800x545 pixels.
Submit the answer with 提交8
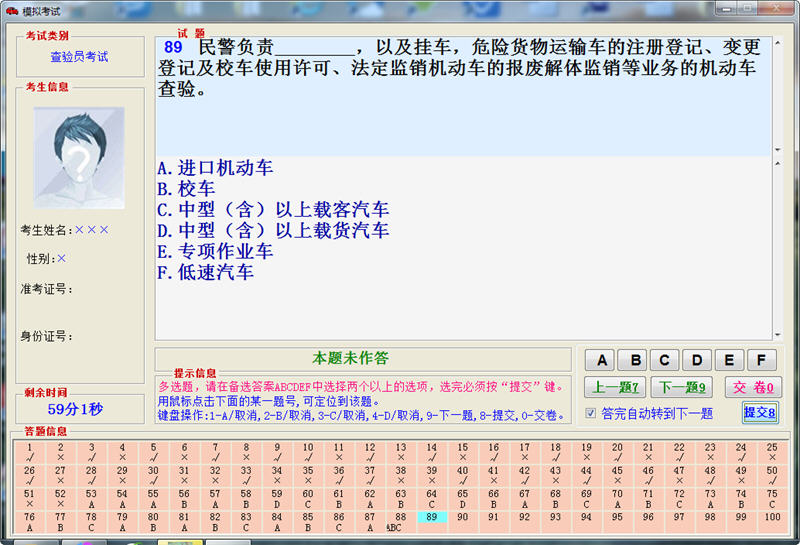click(x=760, y=412)
